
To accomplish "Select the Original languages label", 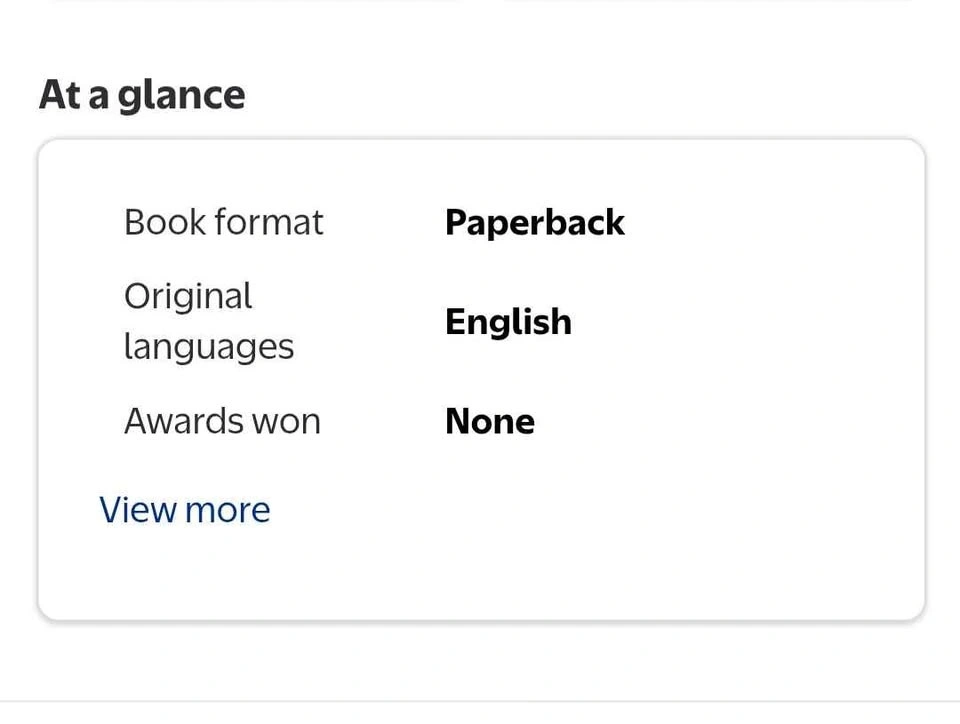I will [x=208, y=321].
